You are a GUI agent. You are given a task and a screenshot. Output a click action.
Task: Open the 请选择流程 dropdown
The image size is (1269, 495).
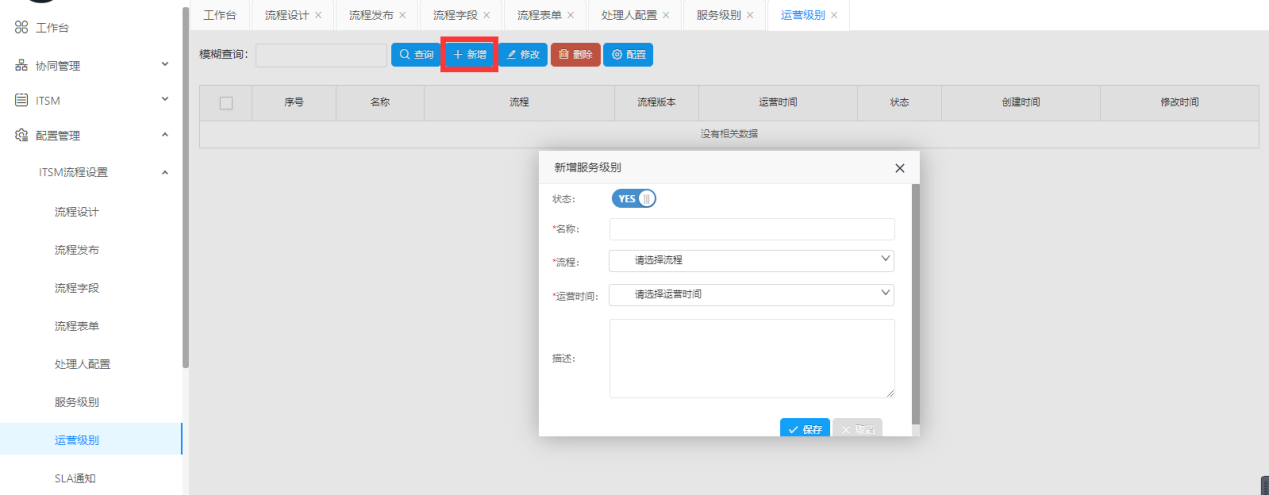click(x=751, y=260)
